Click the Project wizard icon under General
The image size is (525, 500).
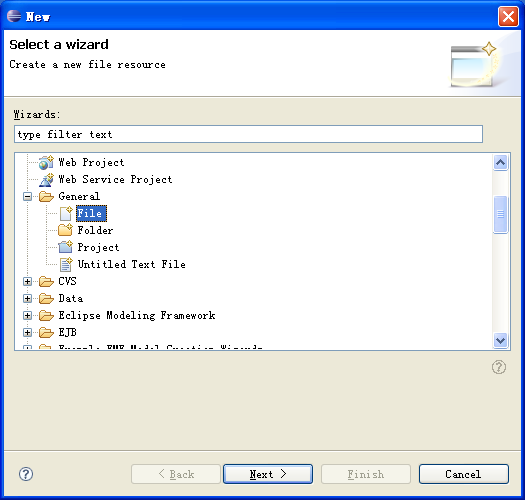pos(65,247)
